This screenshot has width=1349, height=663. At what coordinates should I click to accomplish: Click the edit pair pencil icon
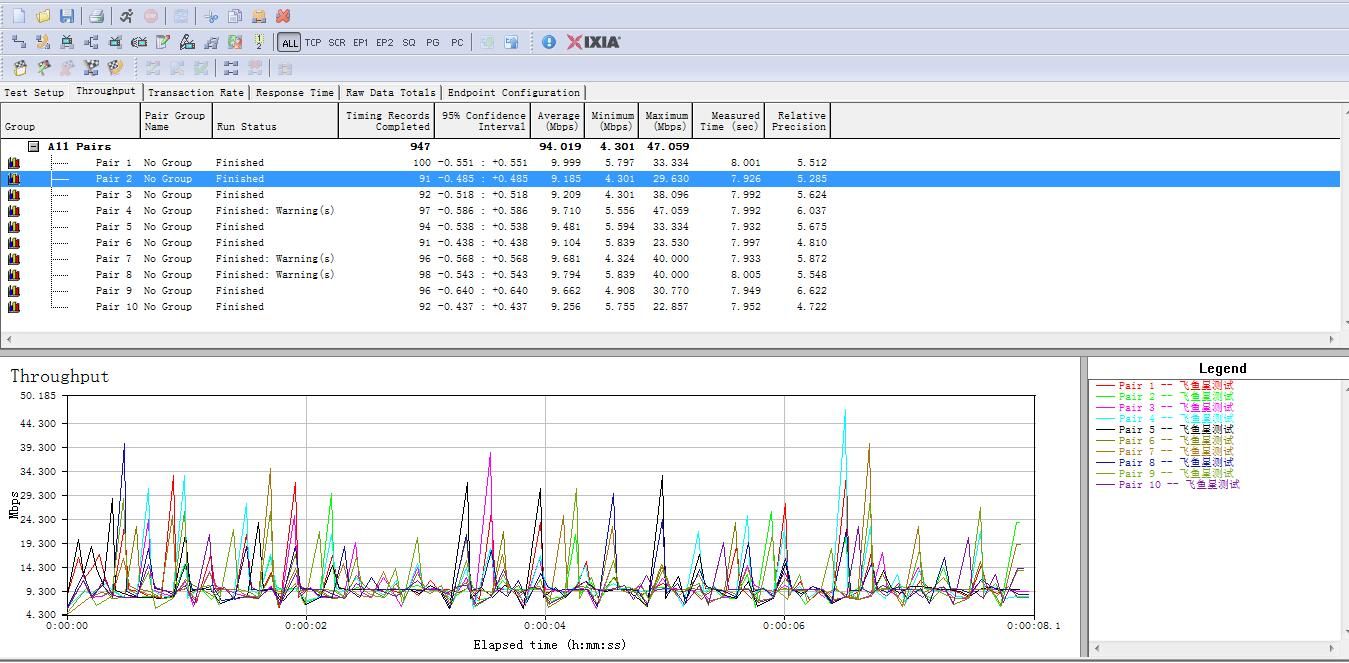163,42
